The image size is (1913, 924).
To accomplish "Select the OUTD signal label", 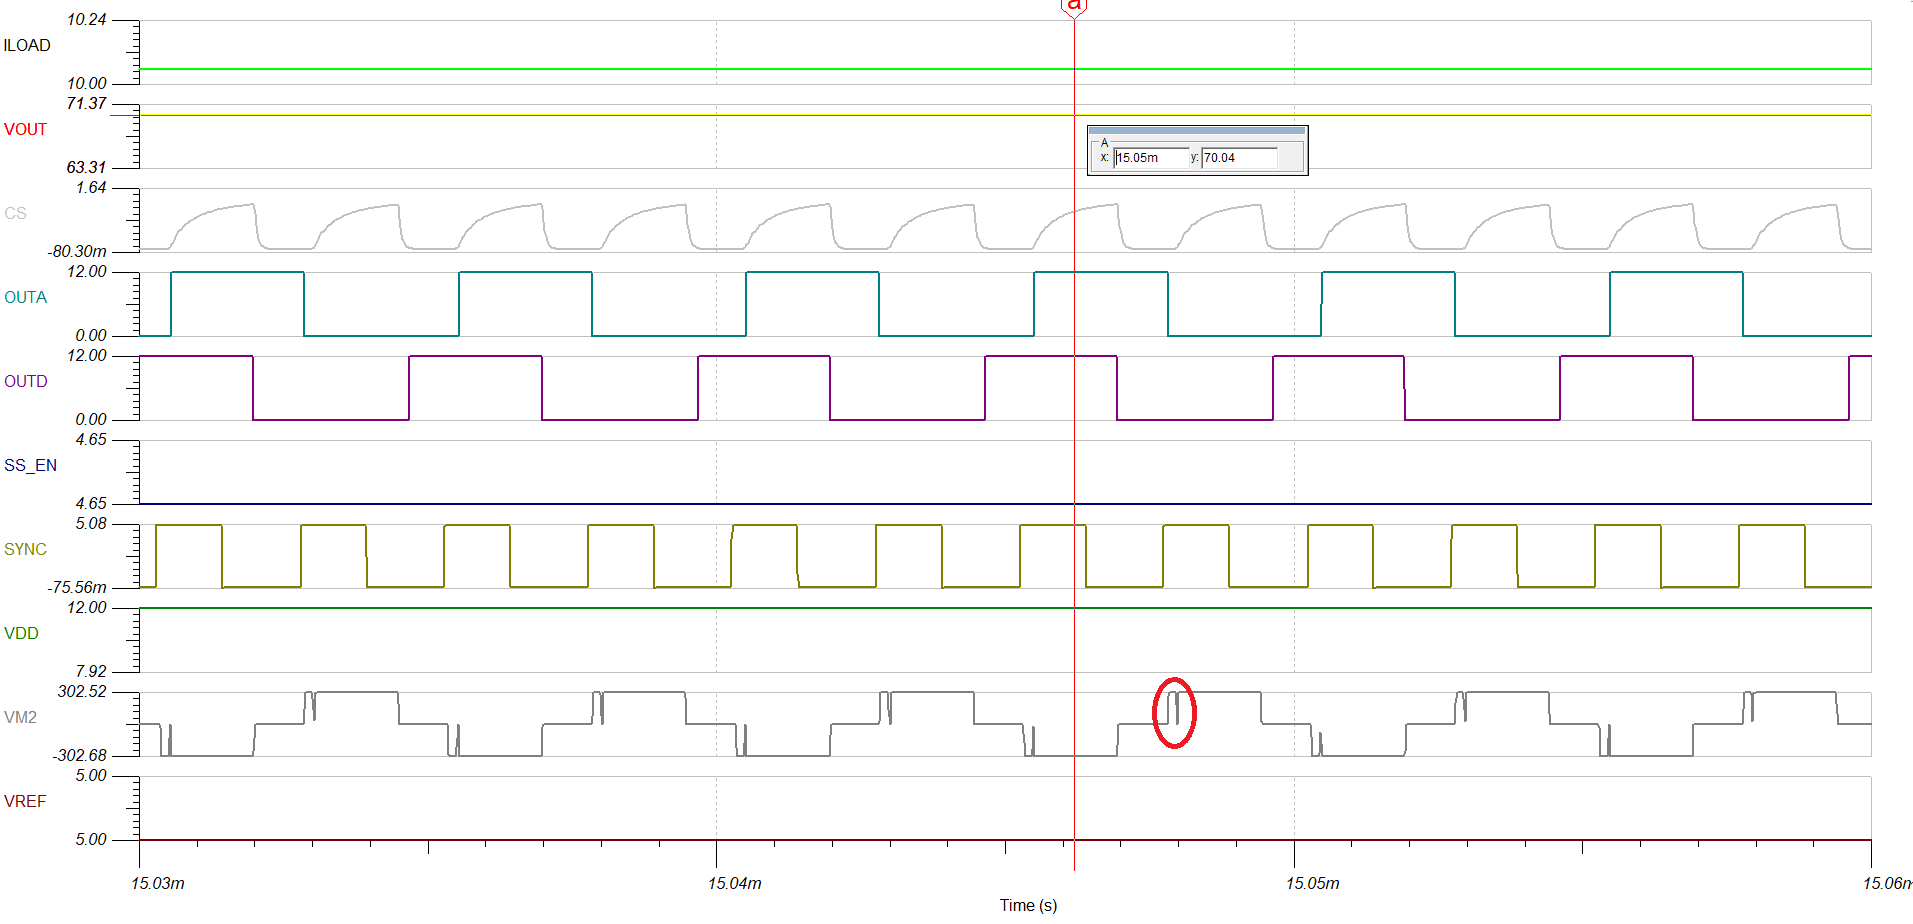I will click(25, 382).
